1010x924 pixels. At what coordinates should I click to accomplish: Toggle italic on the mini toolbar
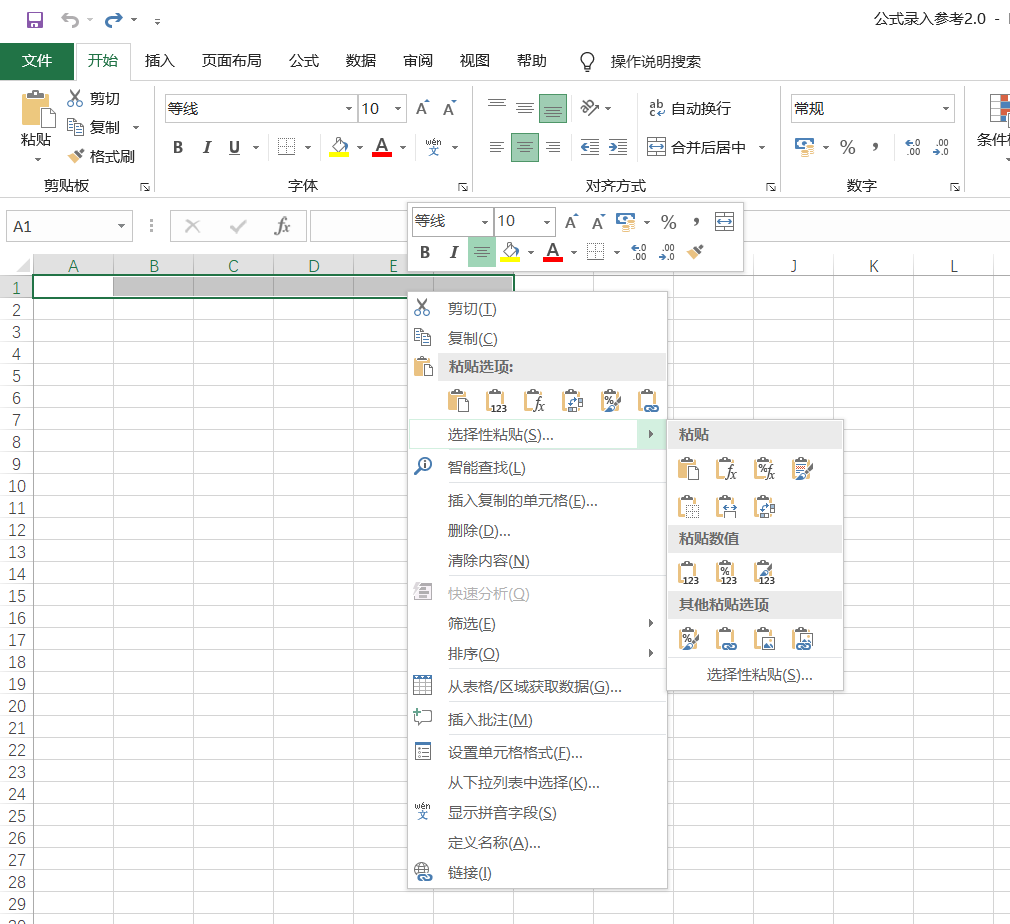point(453,252)
